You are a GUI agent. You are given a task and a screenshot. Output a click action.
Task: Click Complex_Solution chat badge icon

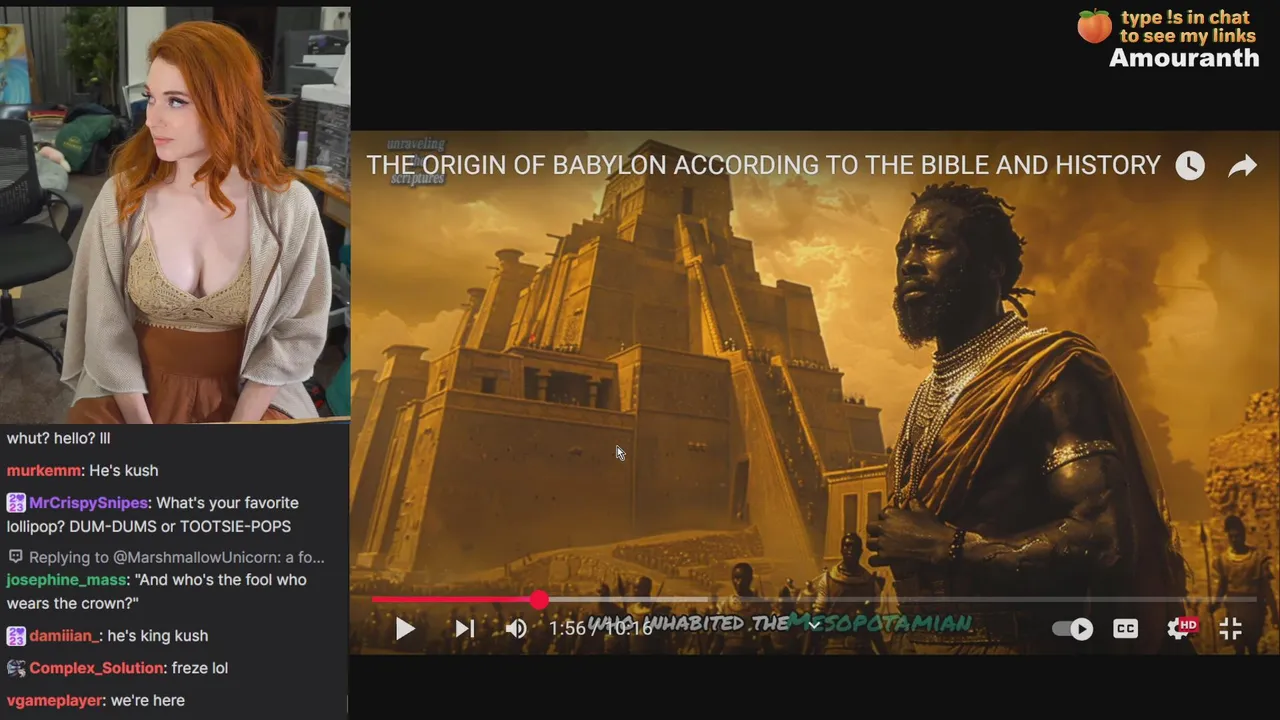(16, 668)
